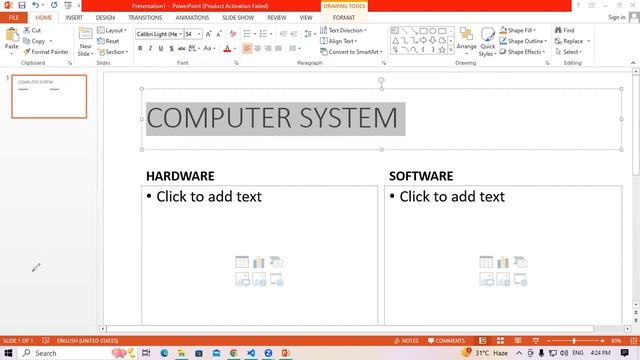The image size is (640, 360).
Task: Center the text
Action: [258, 49]
